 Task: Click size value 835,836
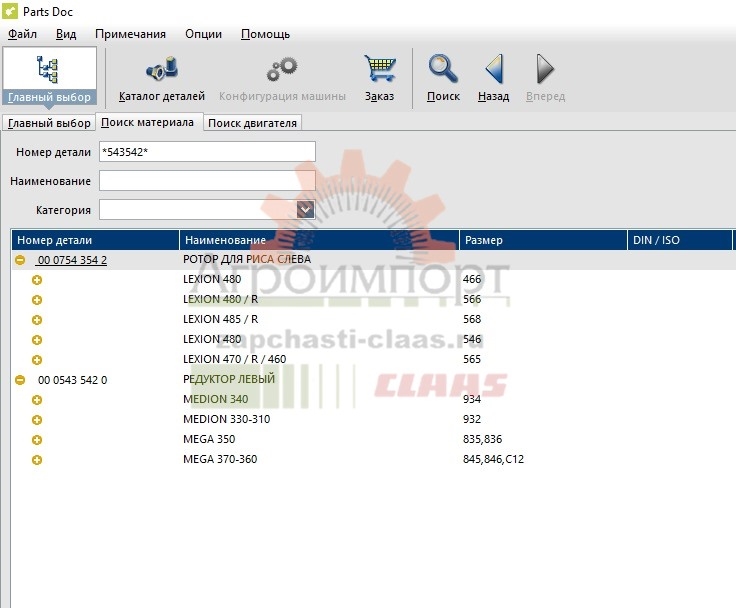click(483, 439)
